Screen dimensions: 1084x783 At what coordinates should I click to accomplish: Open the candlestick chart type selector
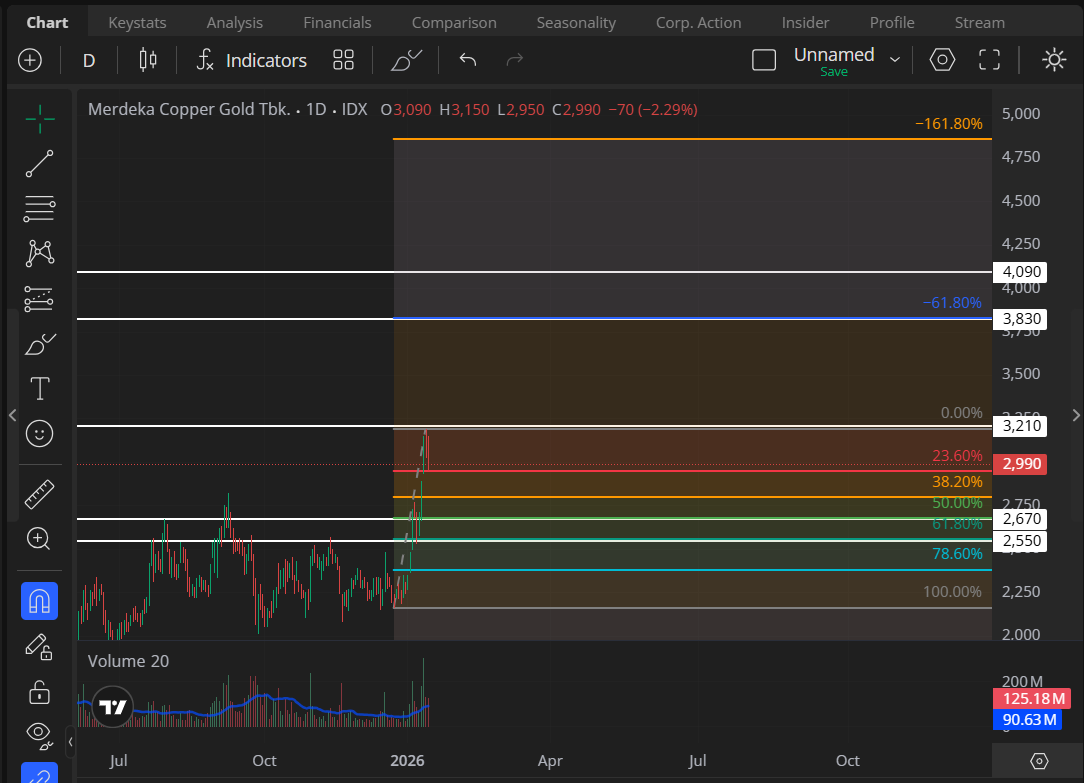(x=148, y=60)
